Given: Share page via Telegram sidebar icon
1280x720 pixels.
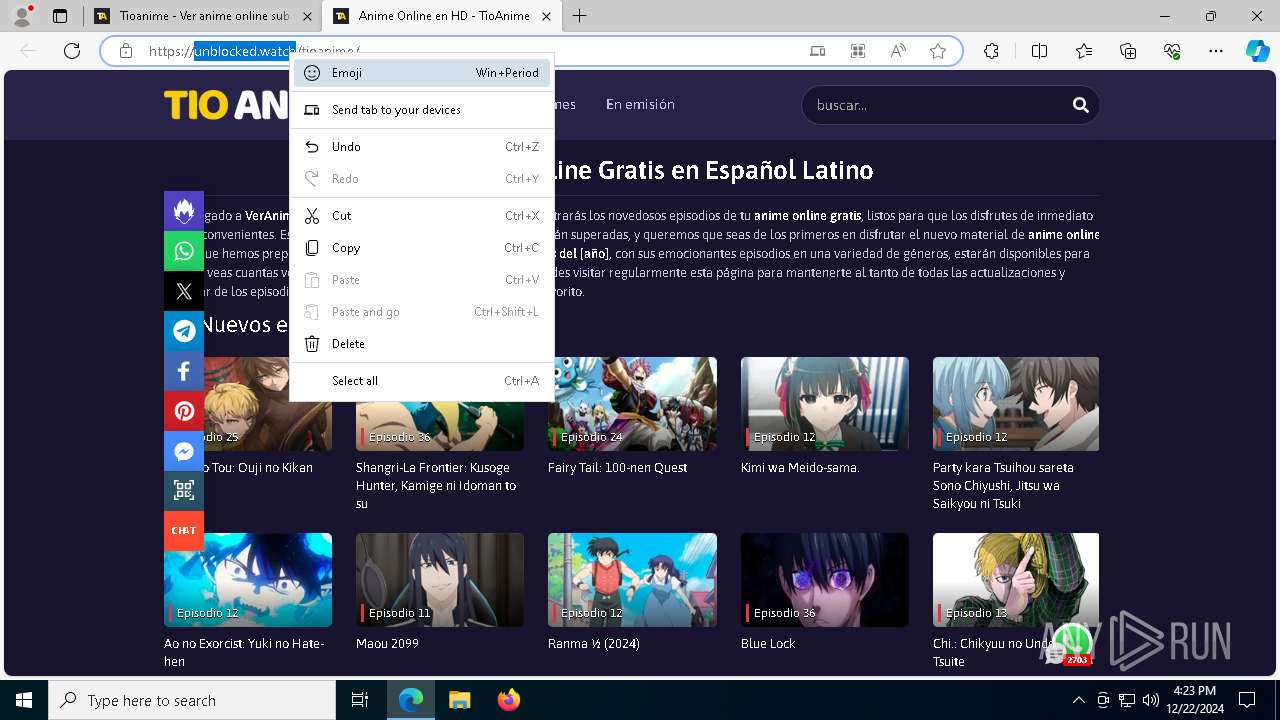Looking at the screenshot, I should coord(184,331).
